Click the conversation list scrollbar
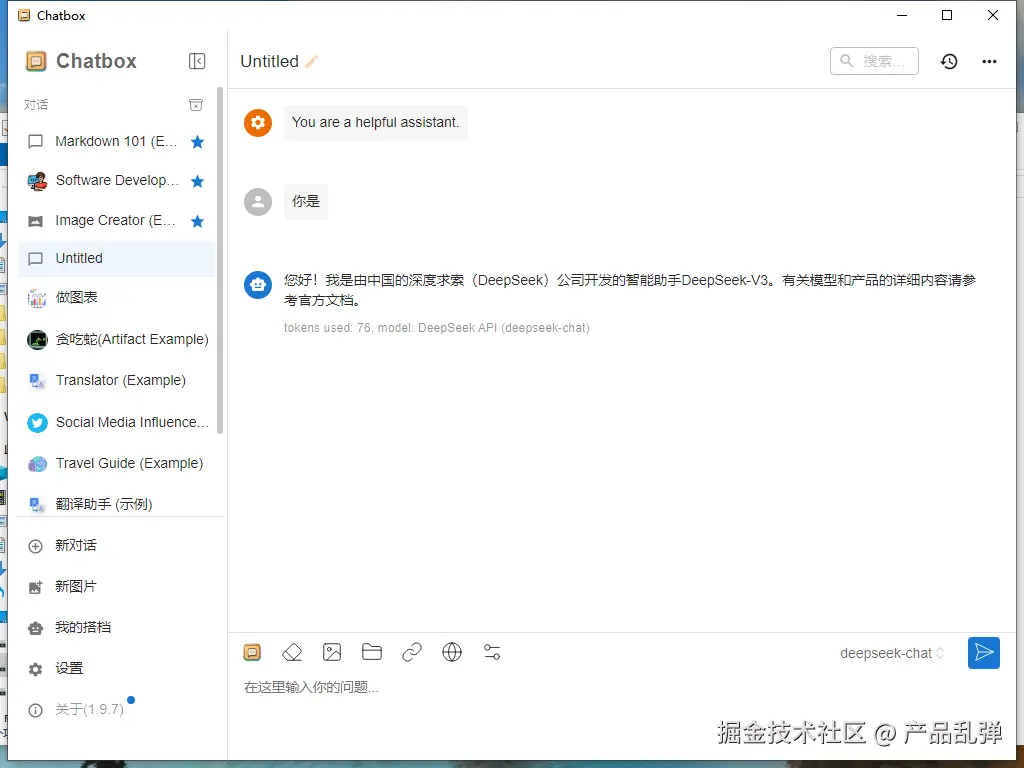Image resolution: width=1024 pixels, height=768 pixels. point(220,261)
